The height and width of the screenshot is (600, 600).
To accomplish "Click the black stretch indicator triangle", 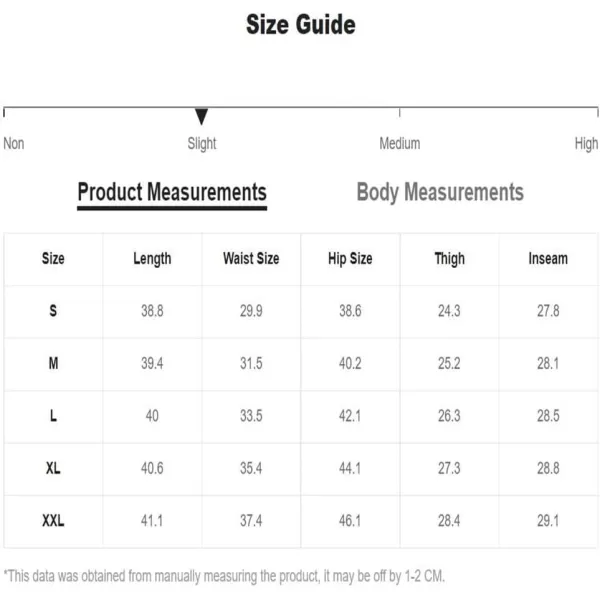I will [201, 116].
